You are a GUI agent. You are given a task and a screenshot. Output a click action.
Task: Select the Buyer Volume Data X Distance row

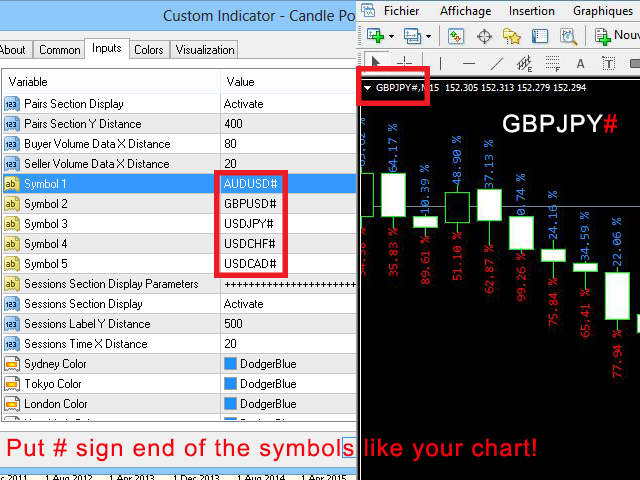pyautogui.click(x=180, y=144)
